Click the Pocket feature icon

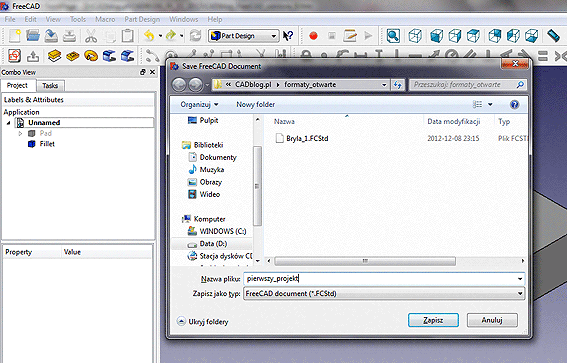[73, 56]
